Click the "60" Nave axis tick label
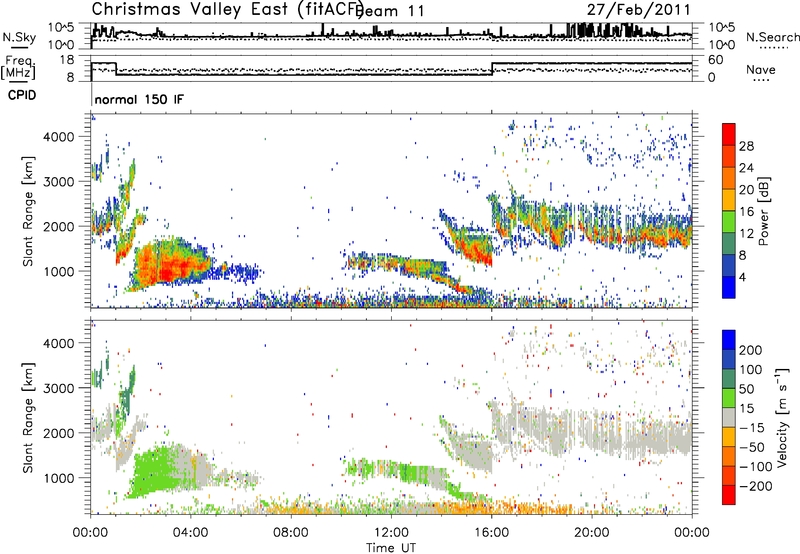Screen dimensions: 800x554 click(x=716, y=60)
